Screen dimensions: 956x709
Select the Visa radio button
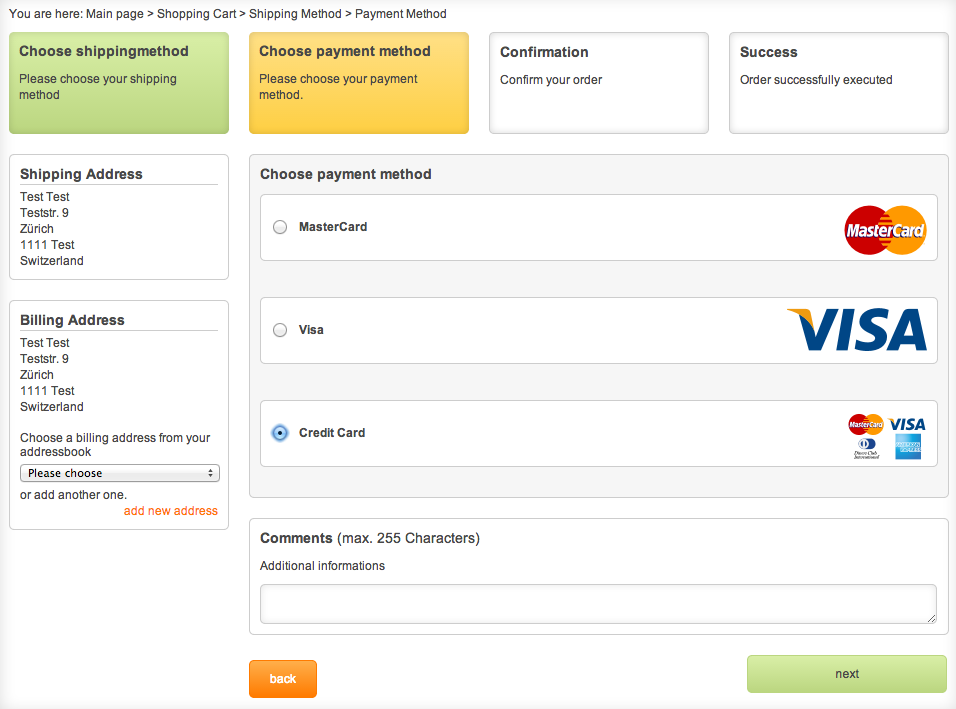coord(280,330)
